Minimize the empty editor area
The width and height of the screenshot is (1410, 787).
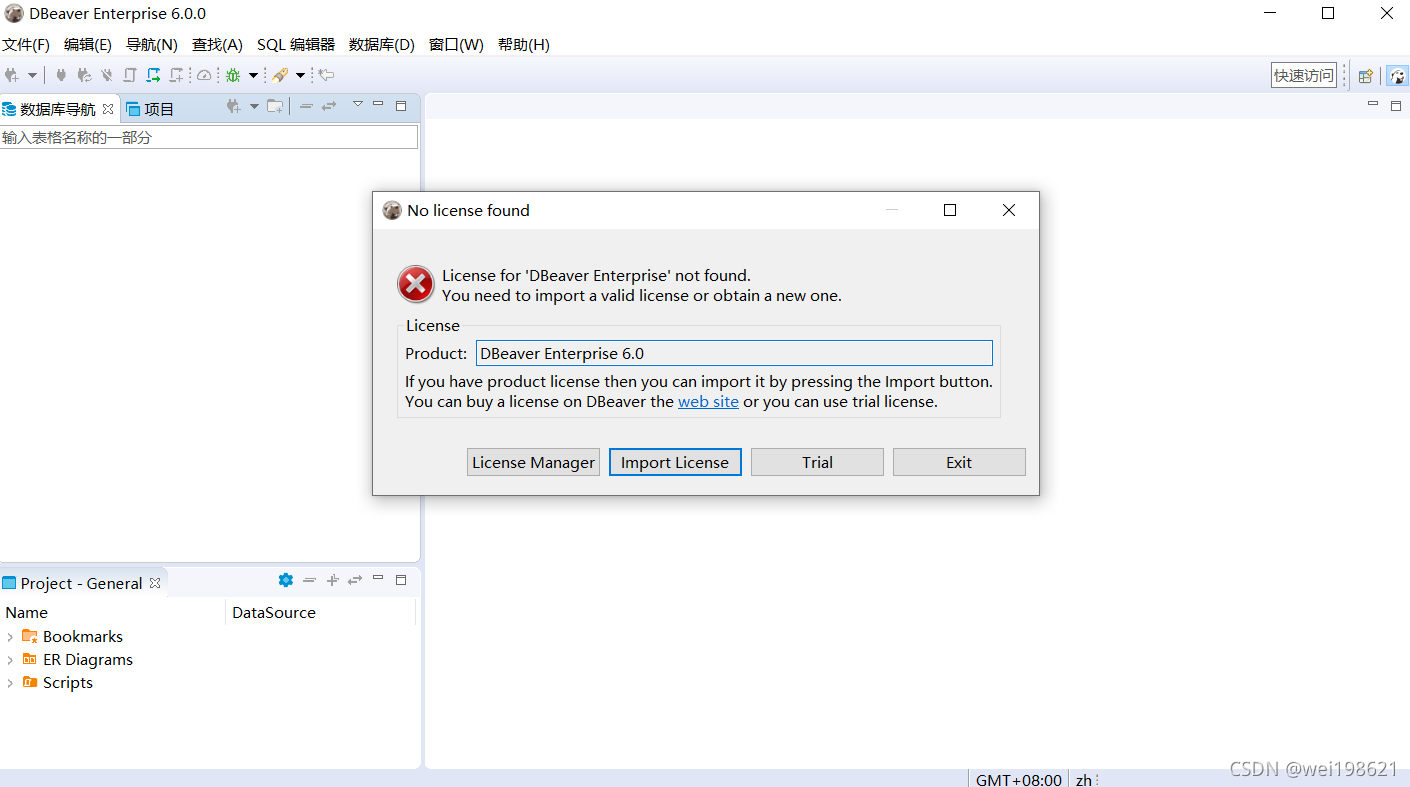pyautogui.click(x=1373, y=104)
